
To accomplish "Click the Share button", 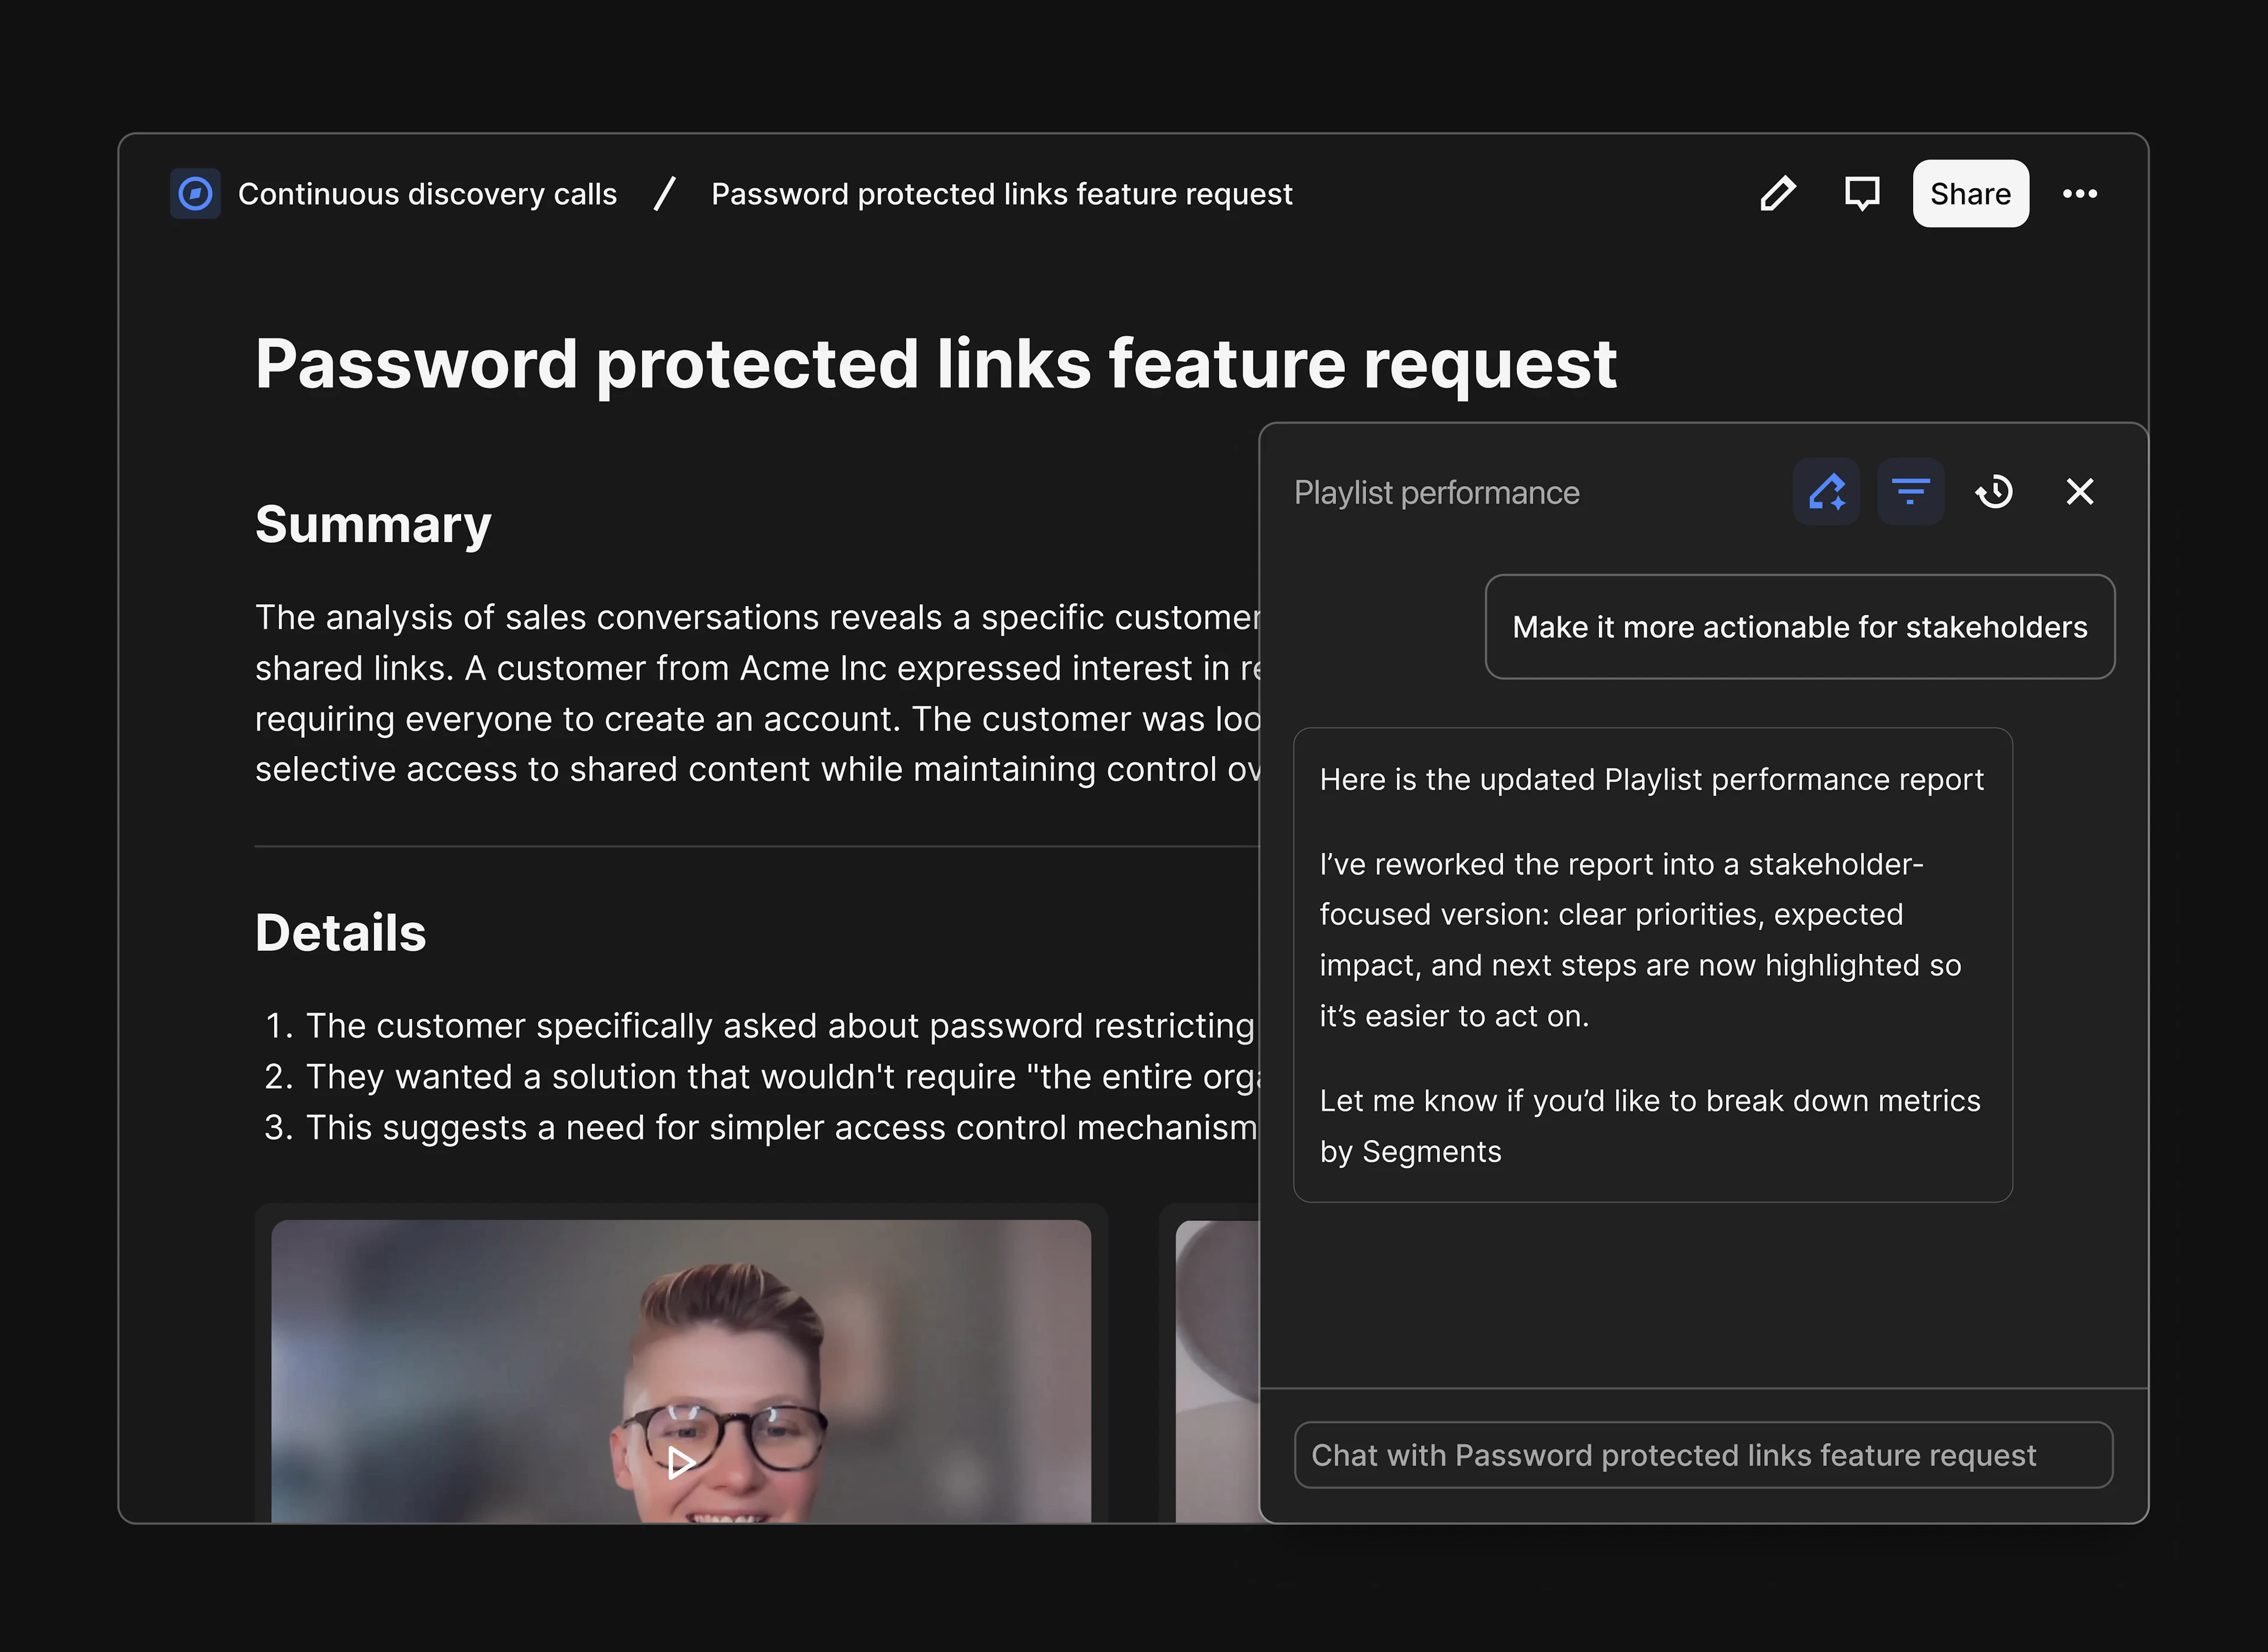I will point(1970,193).
